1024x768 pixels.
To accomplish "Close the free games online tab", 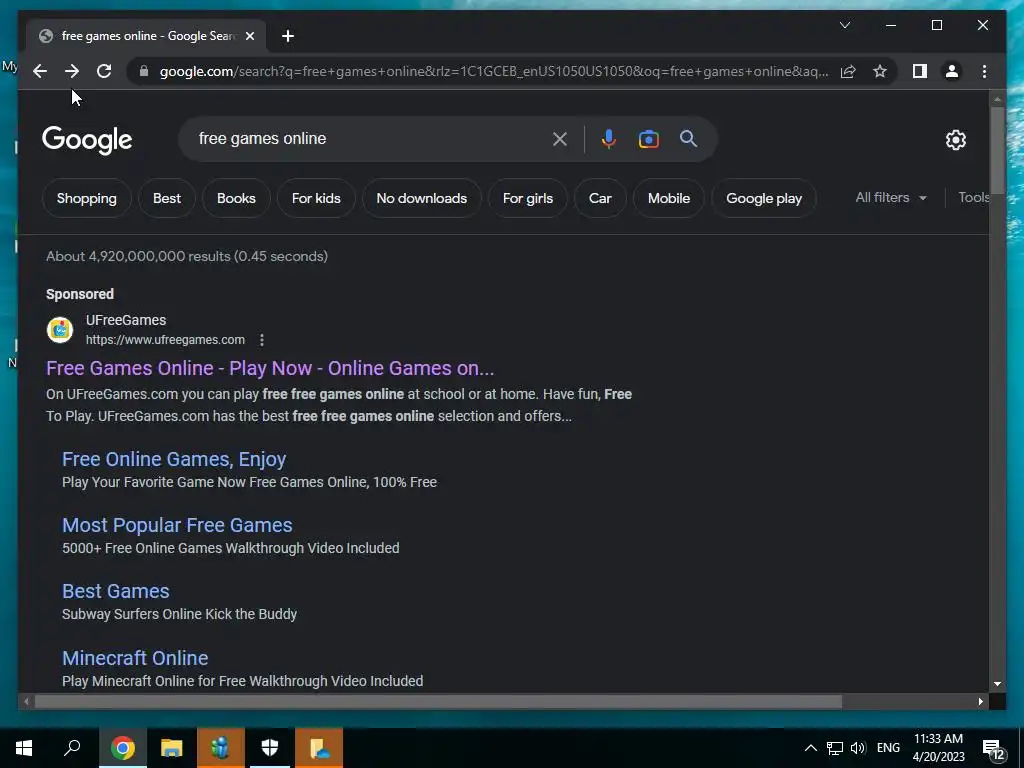I will click(249, 36).
